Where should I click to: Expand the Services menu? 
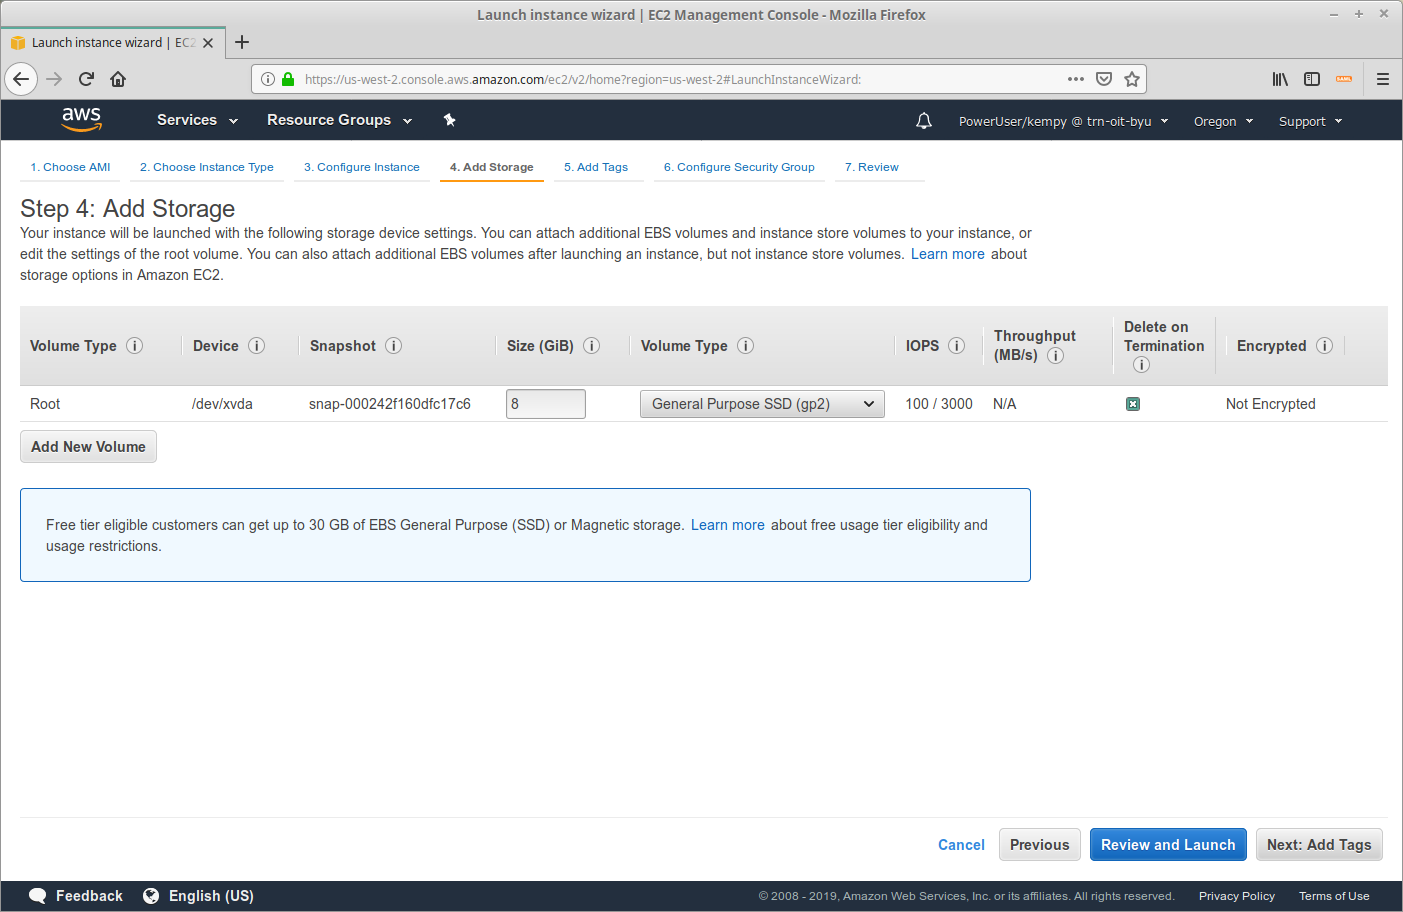197,120
